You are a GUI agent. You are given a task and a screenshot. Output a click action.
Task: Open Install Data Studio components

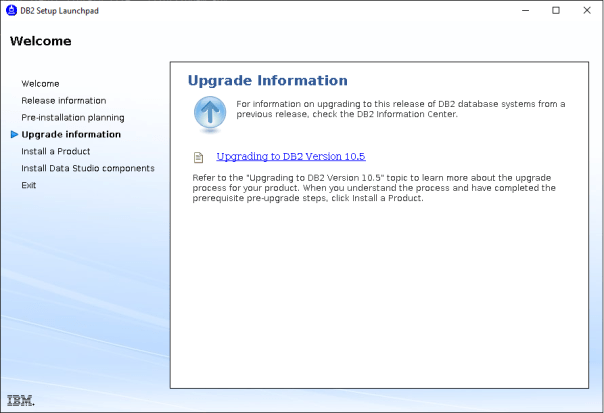(x=87, y=168)
